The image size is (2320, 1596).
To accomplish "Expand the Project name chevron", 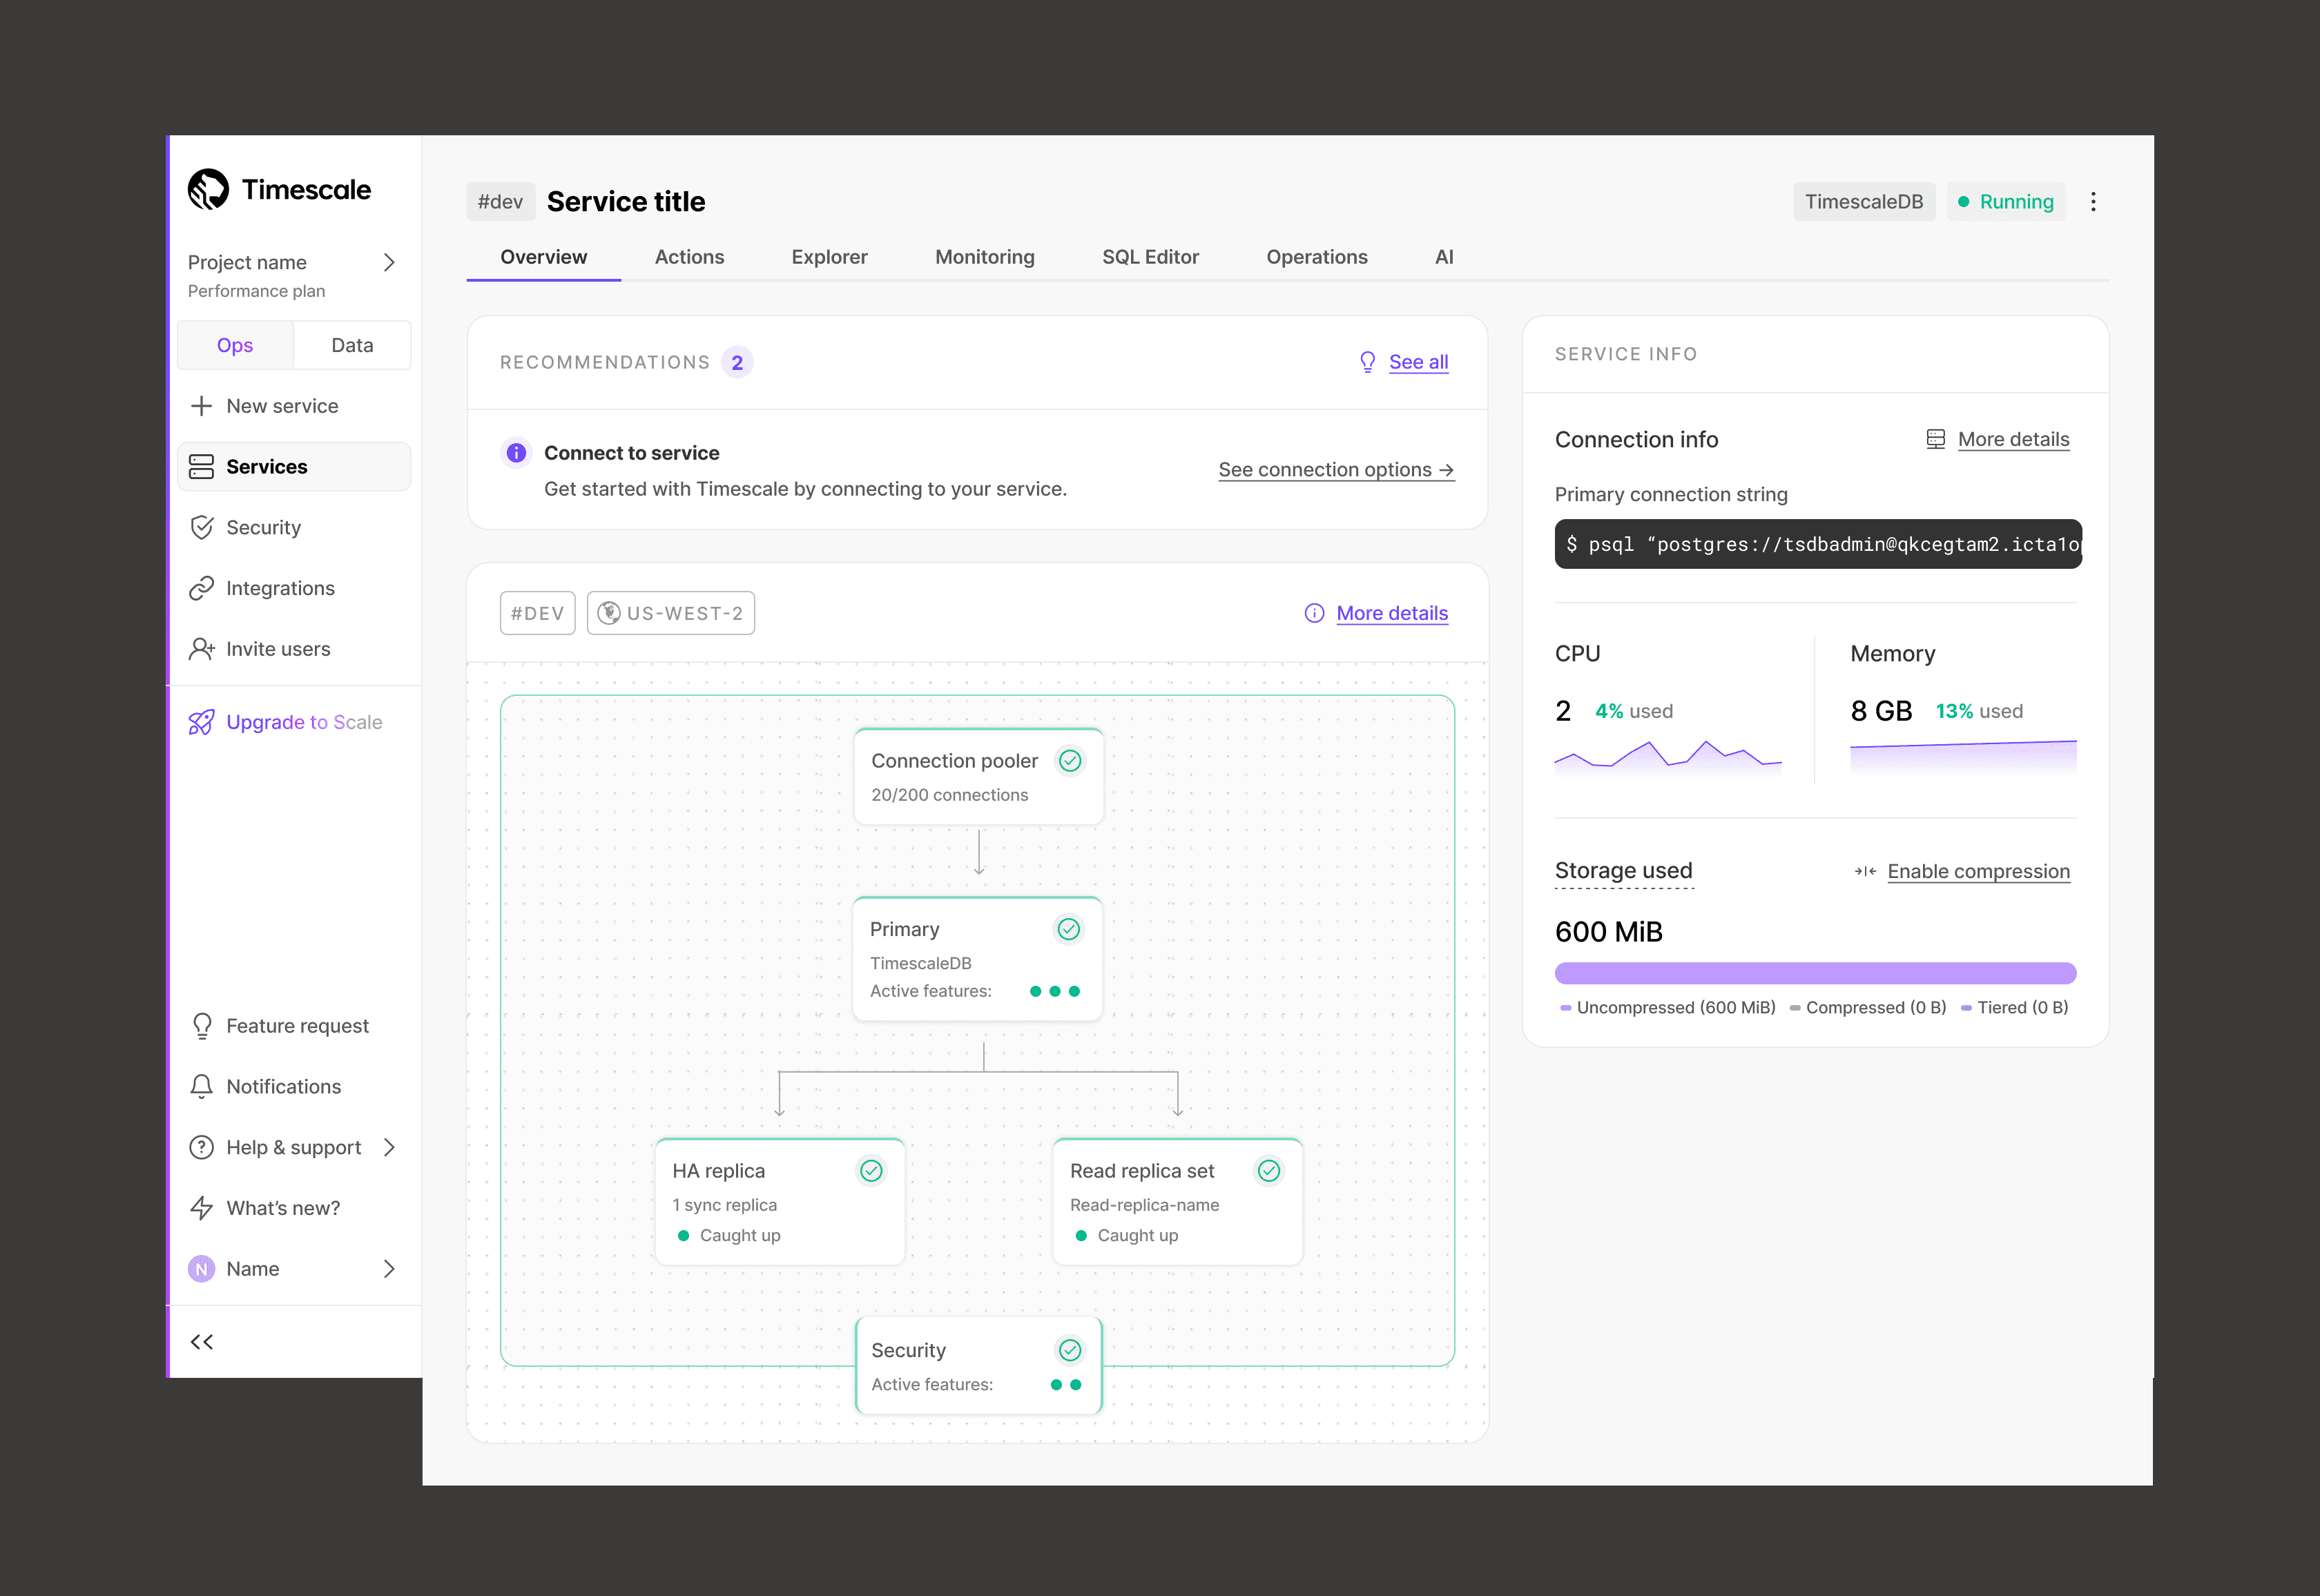I will (389, 262).
